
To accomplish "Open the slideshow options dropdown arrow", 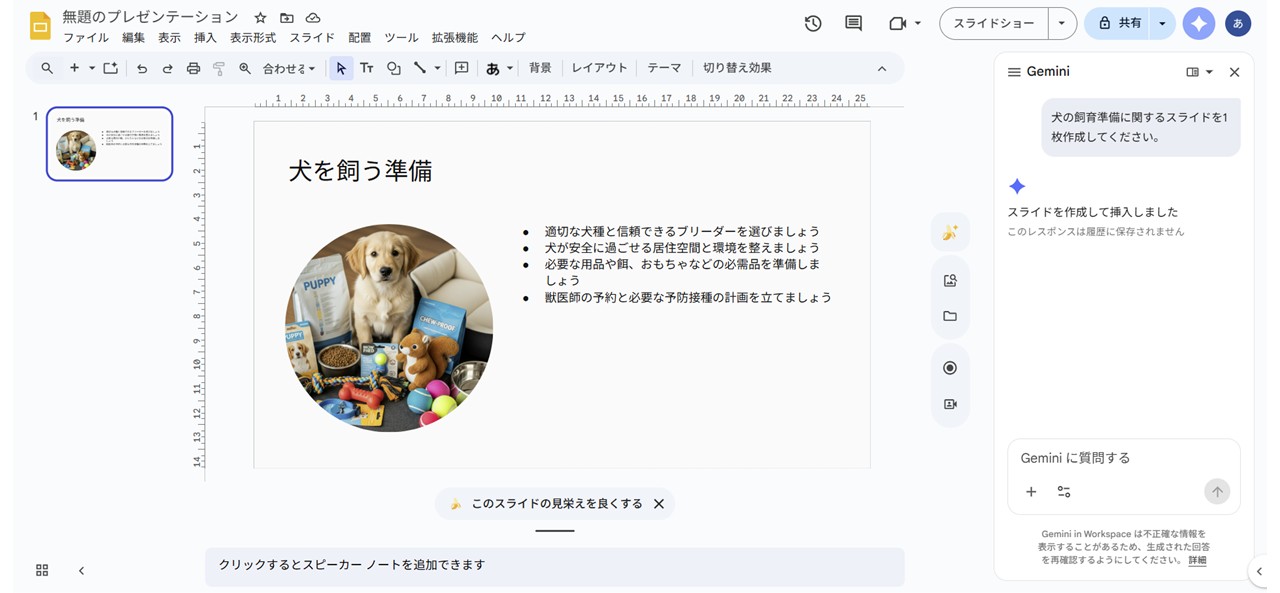I will 1063,22.
